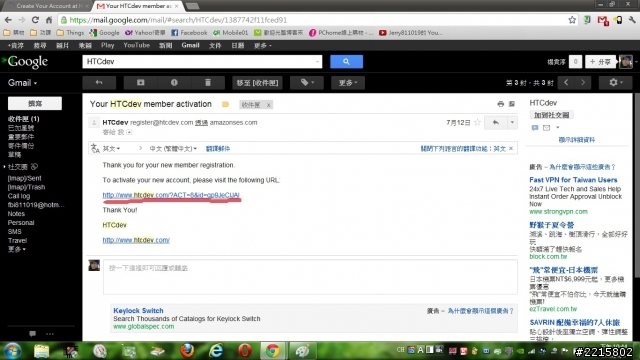The height and width of the screenshot is (360, 640).
Task: Open the search options dropdown arrow in search box
Action: [x=317, y=62]
